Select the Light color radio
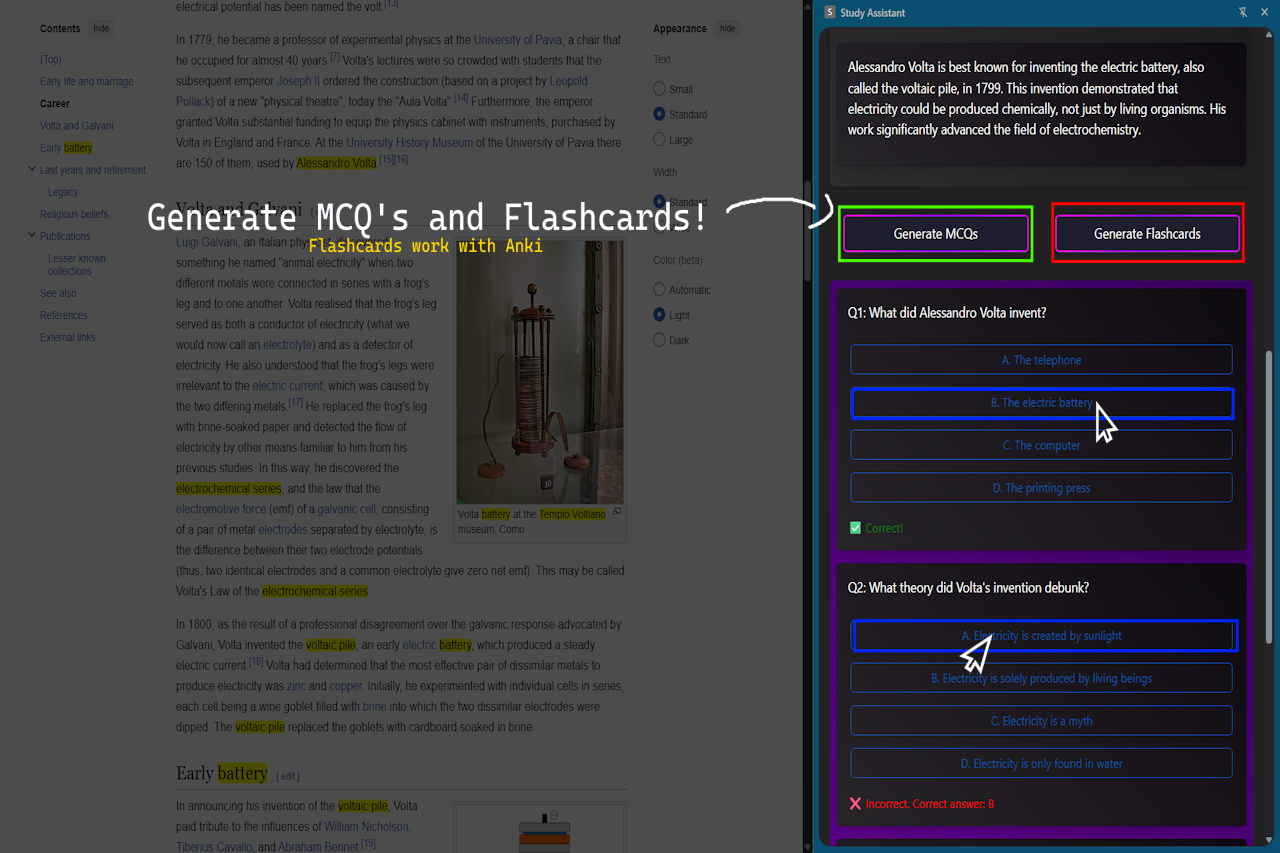 pyautogui.click(x=659, y=314)
